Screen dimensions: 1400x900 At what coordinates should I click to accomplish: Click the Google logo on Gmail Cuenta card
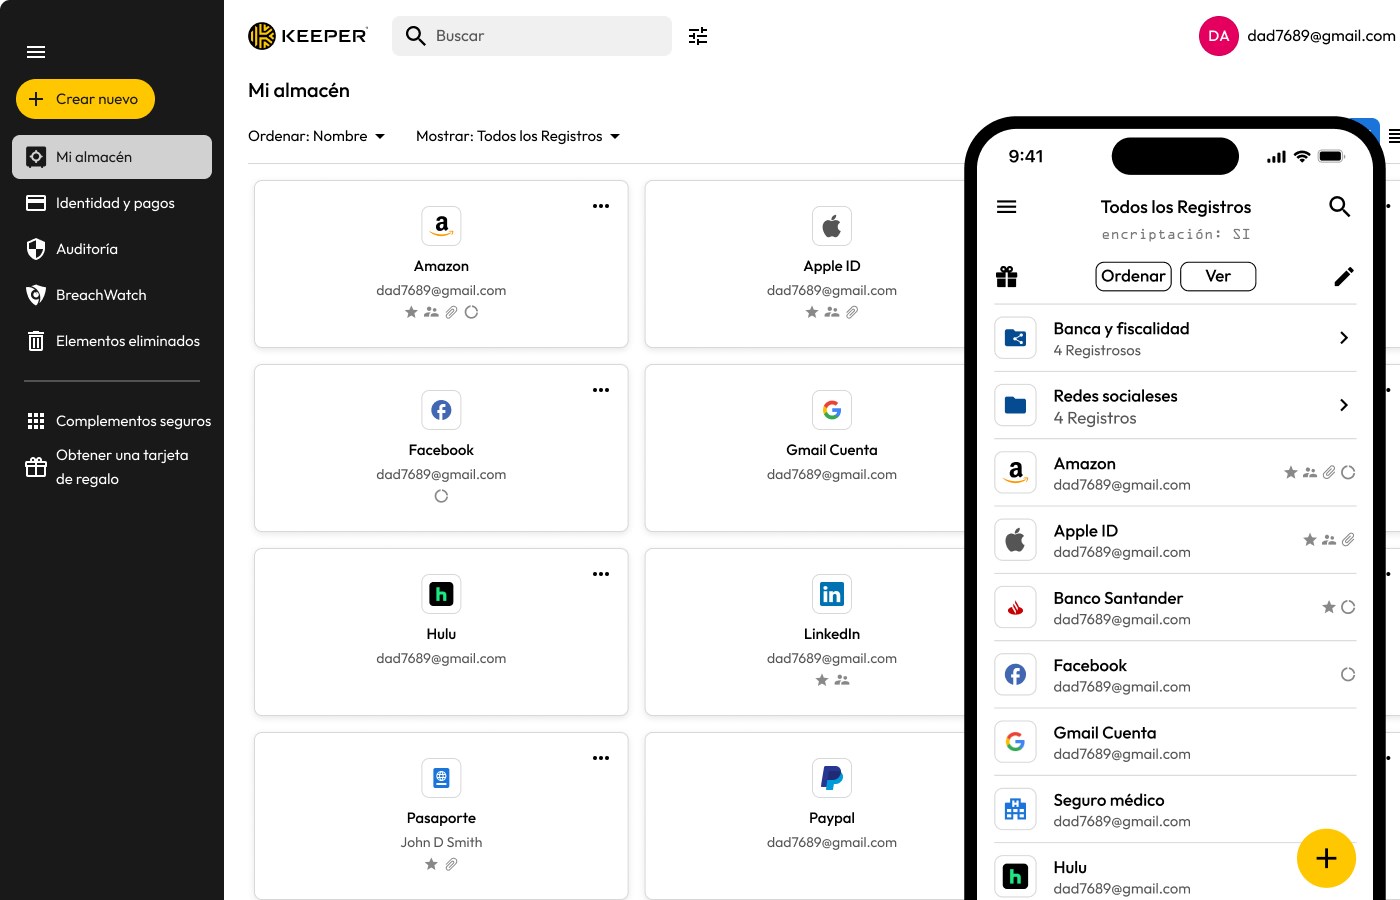832,410
